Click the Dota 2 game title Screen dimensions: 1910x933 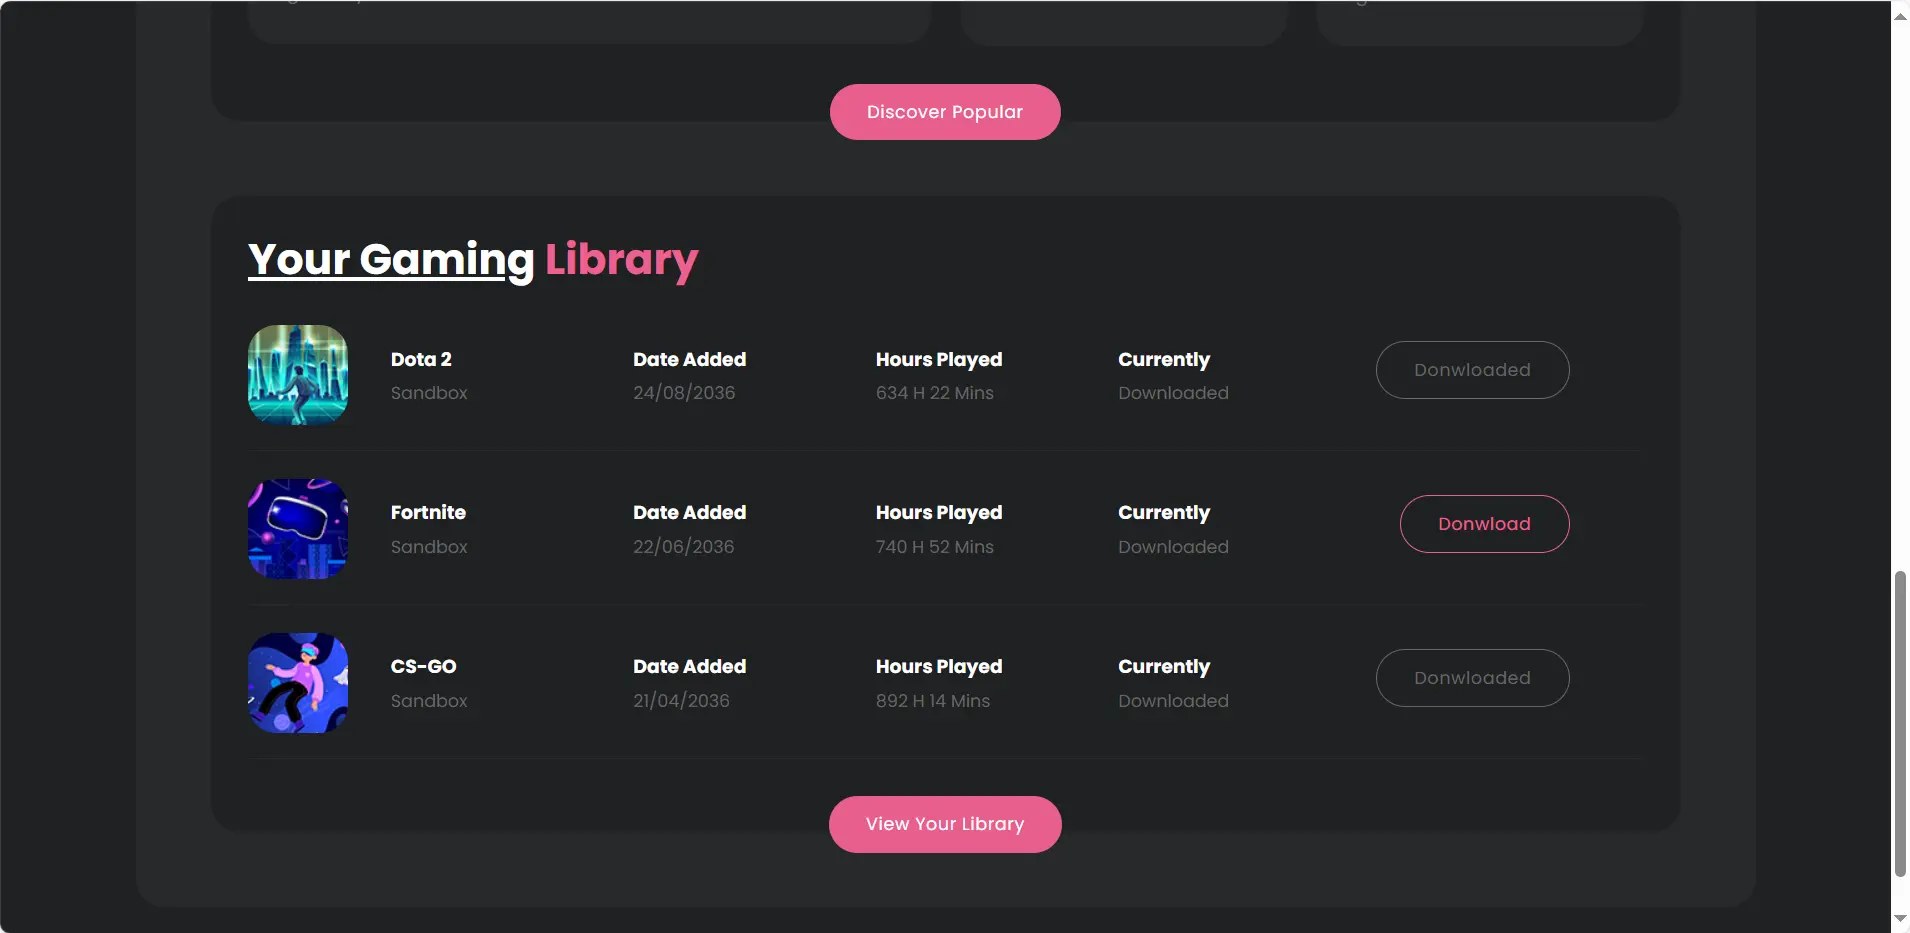(x=421, y=359)
